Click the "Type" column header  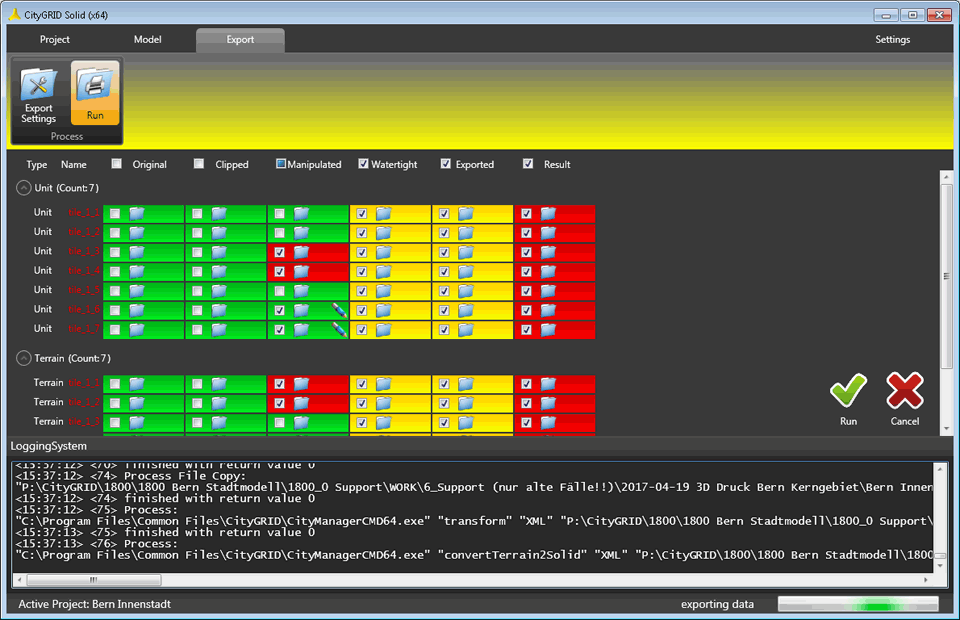(x=36, y=165)
